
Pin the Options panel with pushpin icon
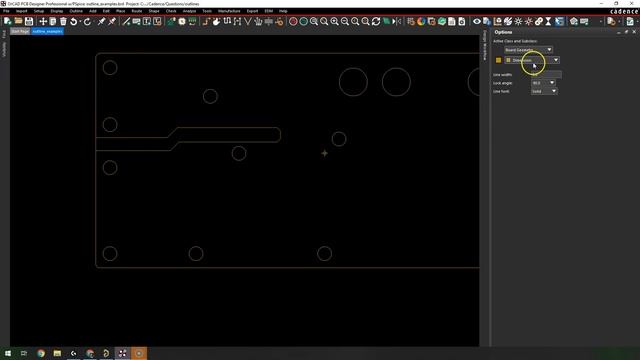627,32
